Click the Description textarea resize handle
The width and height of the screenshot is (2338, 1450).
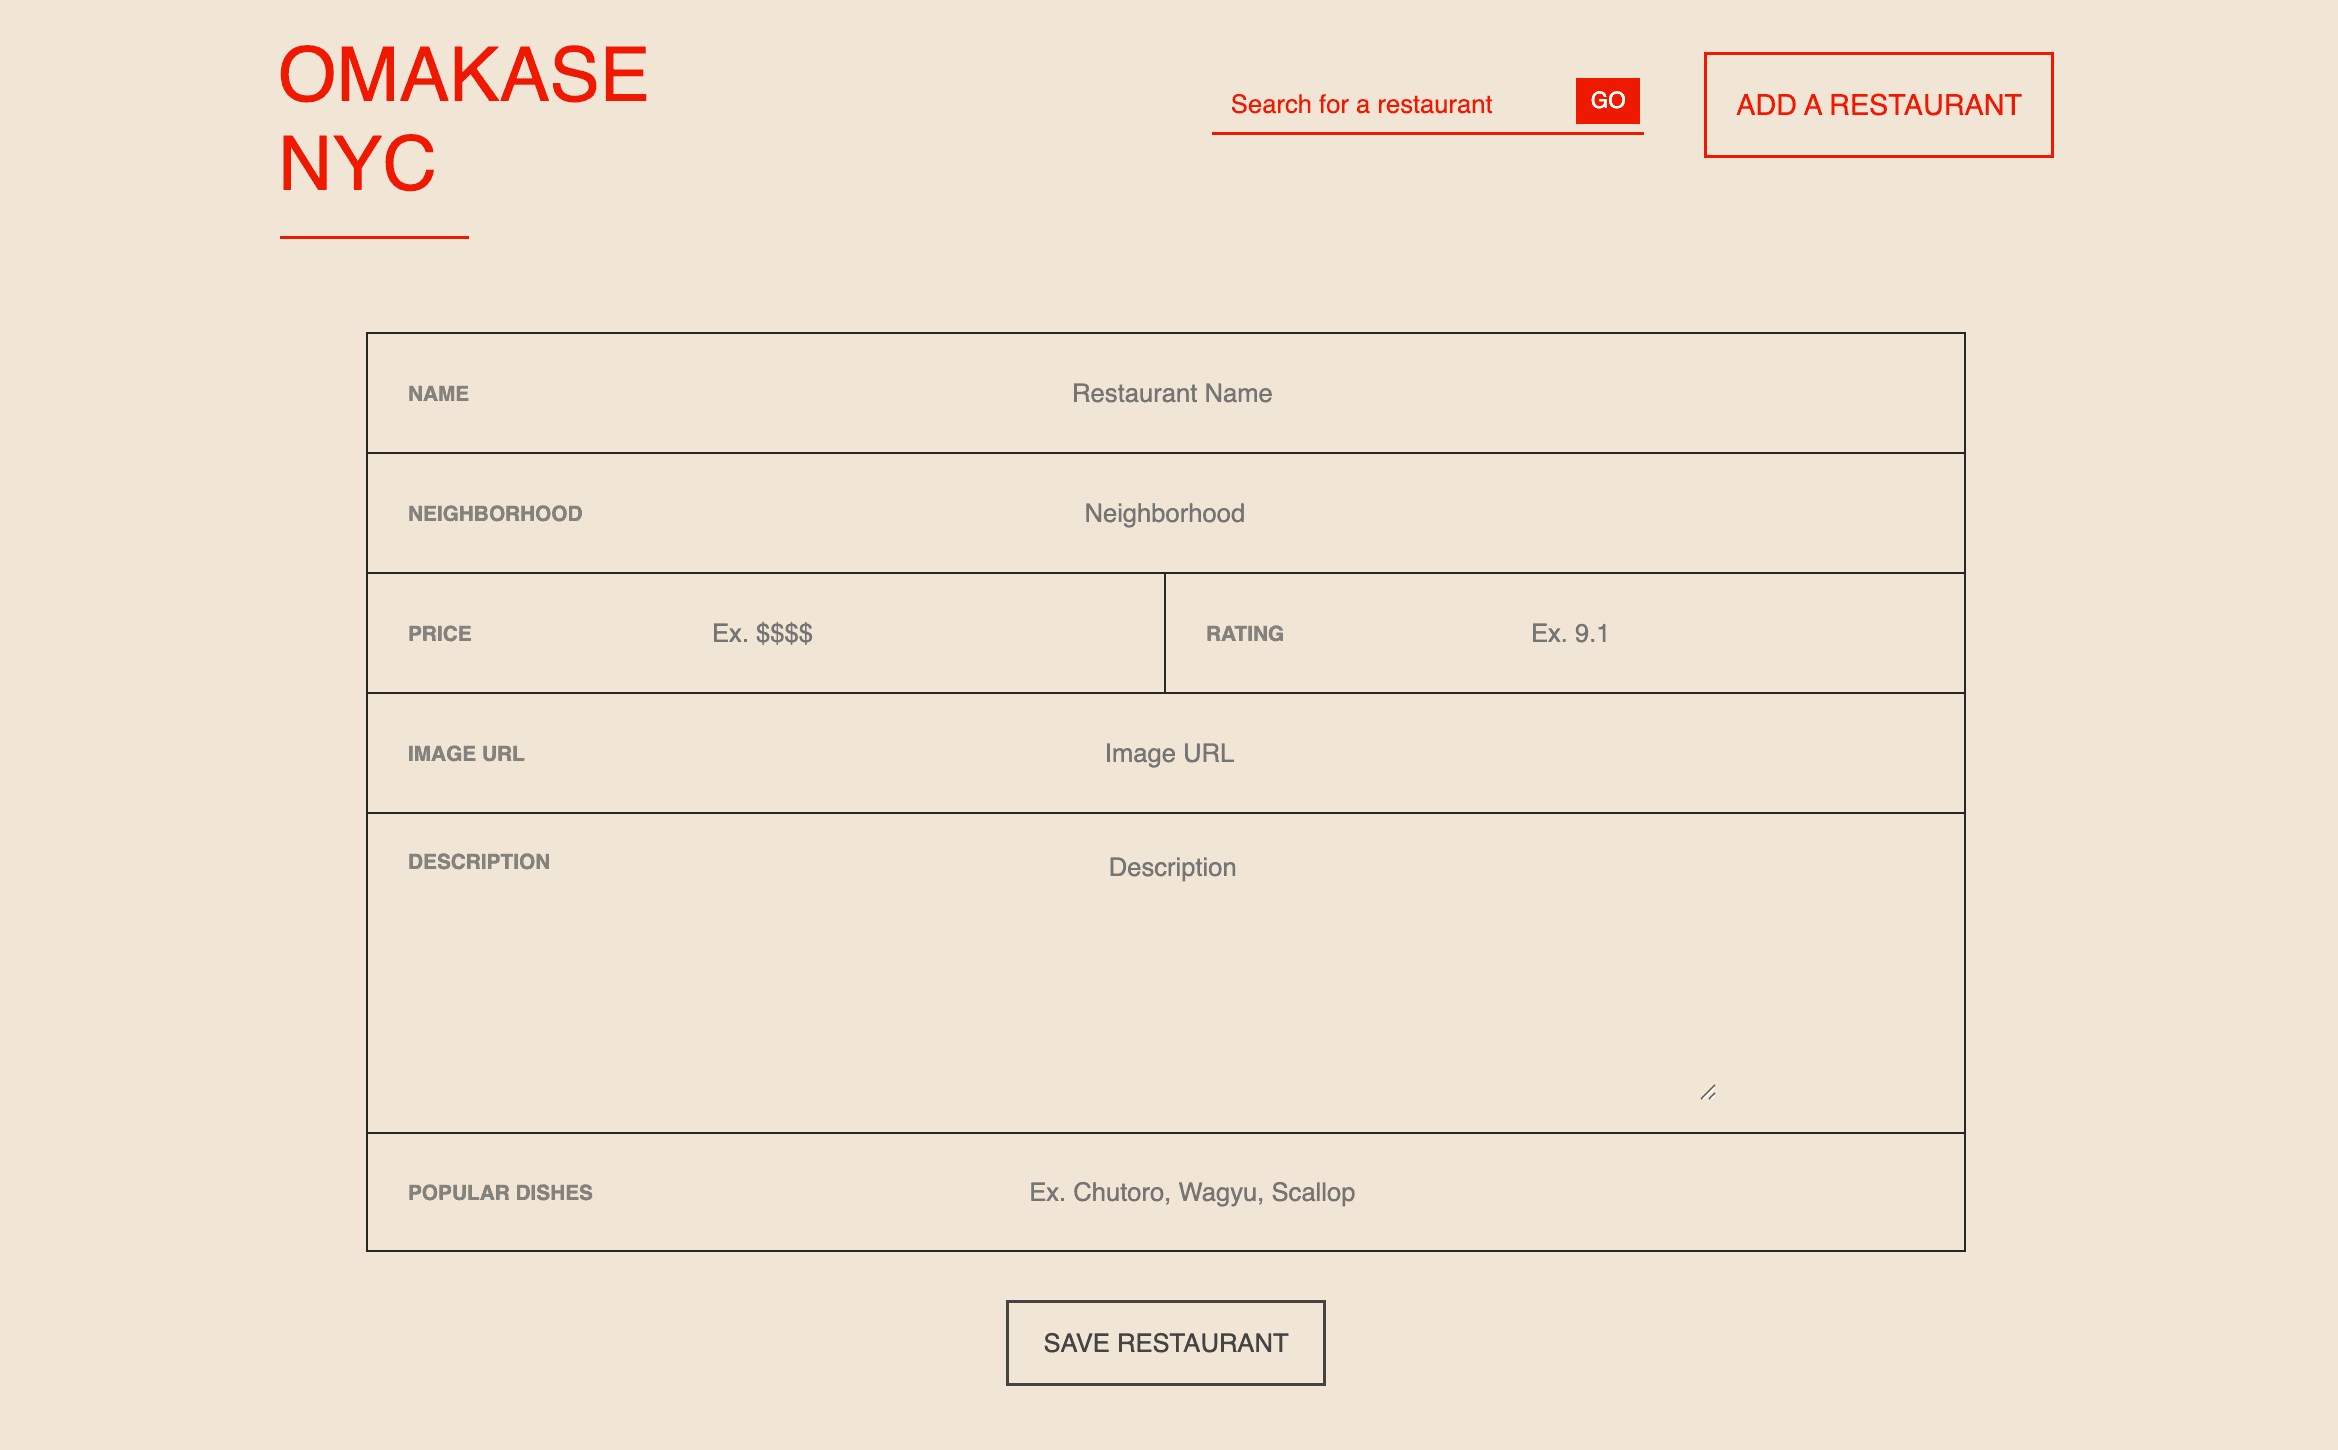tap(1709, 1092)
